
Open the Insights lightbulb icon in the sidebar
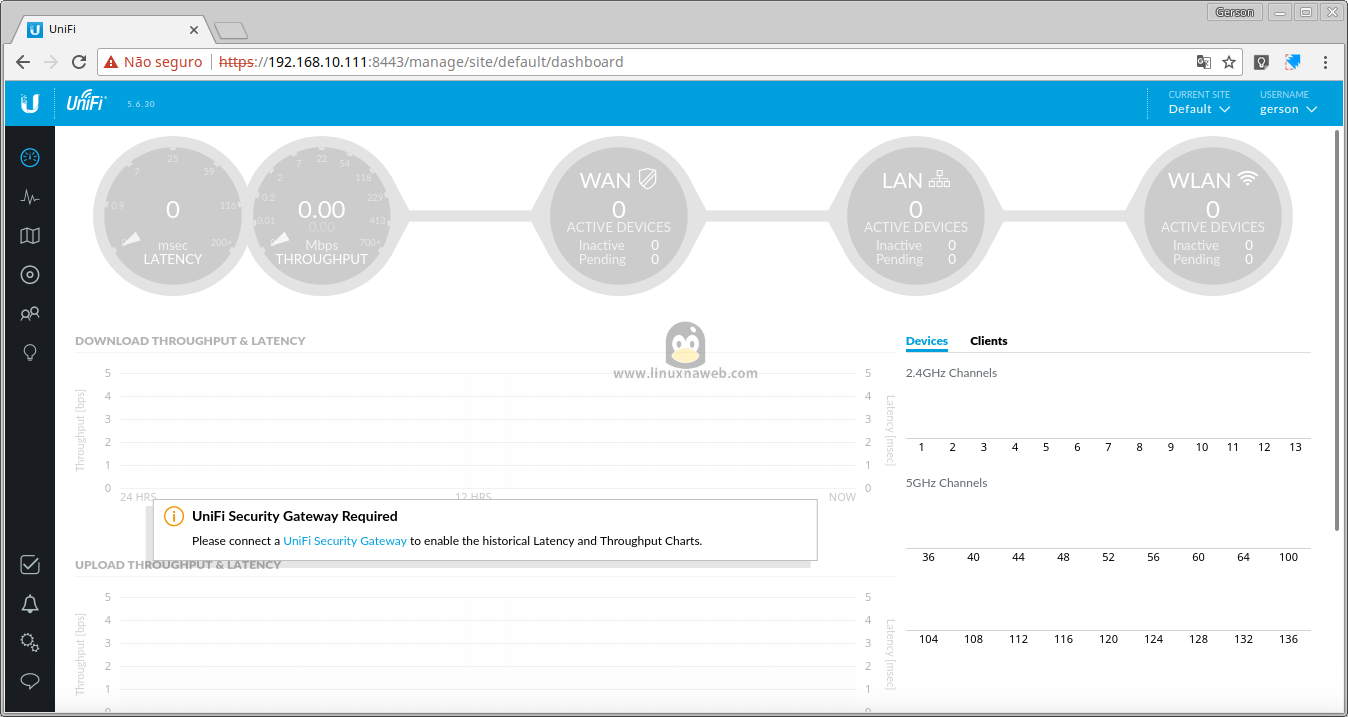(x=30, y=352)
